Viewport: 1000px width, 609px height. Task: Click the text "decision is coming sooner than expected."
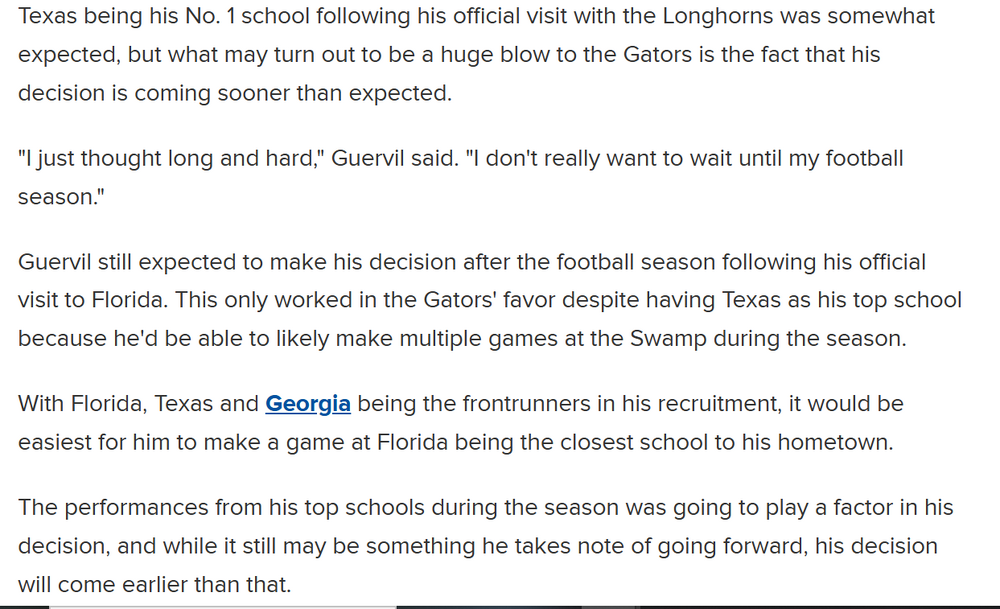(235, 93)
